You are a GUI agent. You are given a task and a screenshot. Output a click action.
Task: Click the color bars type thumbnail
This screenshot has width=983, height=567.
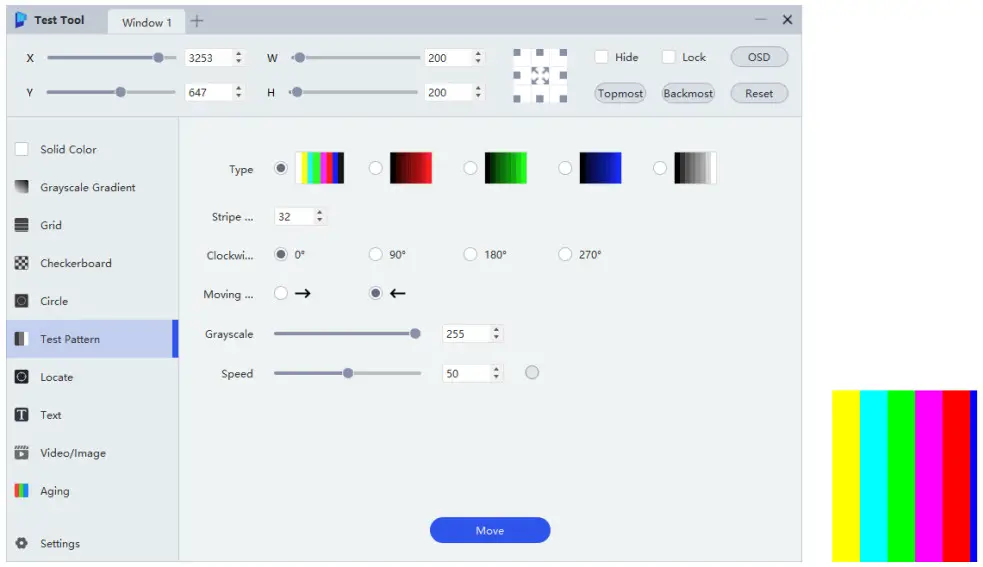[320, 167]
